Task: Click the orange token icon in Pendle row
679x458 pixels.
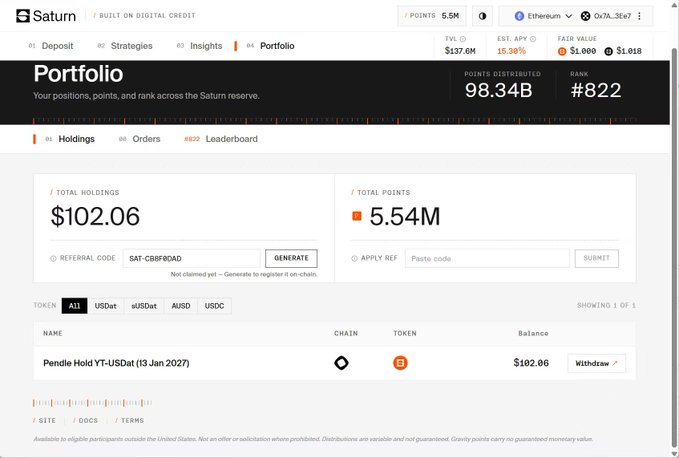Action: tap(400, 363)
